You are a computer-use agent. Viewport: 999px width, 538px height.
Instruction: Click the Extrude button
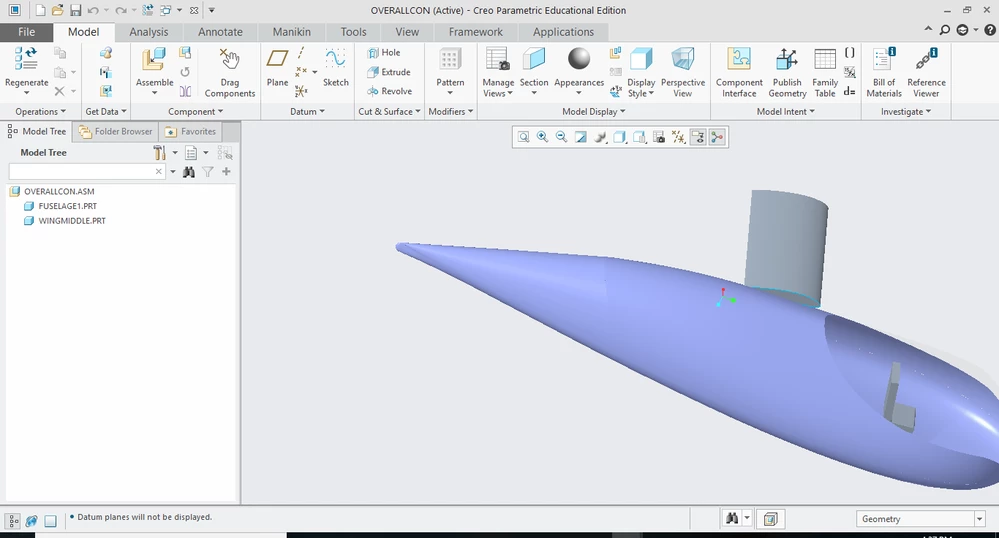389,72
